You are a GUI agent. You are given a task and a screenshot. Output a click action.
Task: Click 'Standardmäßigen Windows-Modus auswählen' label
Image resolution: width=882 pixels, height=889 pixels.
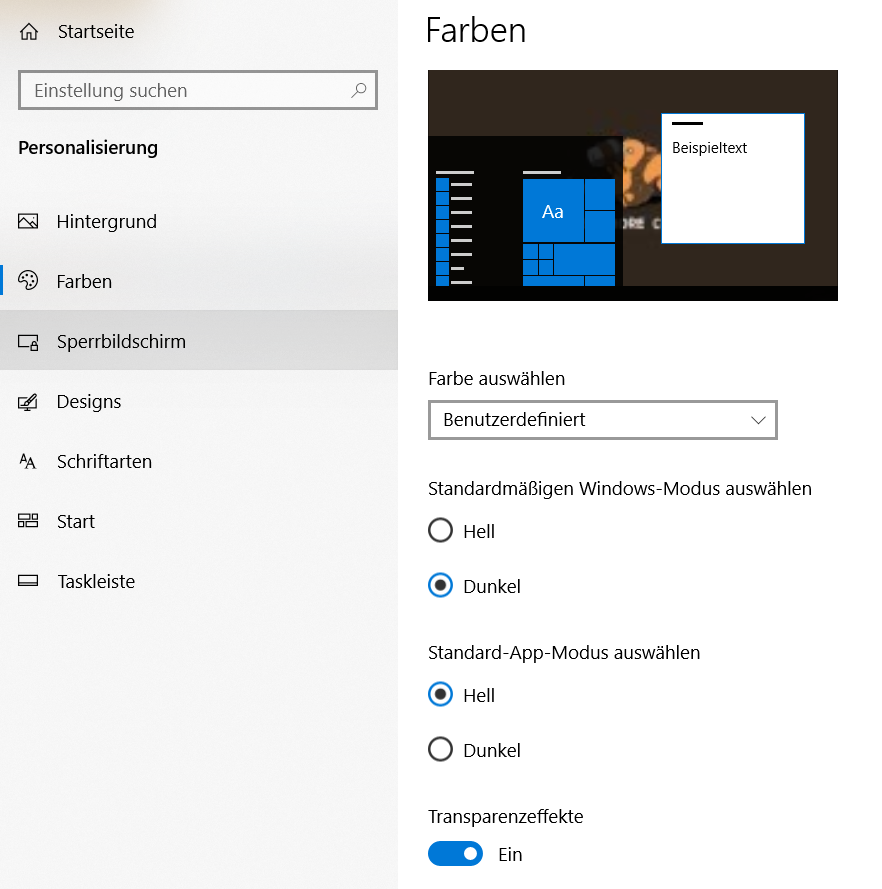(620, 489)
